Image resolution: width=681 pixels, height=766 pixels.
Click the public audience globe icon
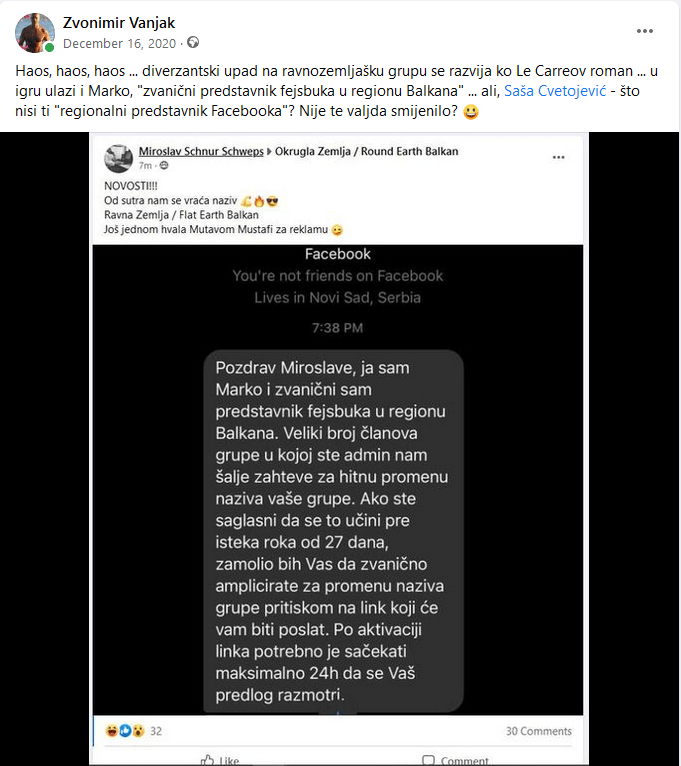coord(193,43)
